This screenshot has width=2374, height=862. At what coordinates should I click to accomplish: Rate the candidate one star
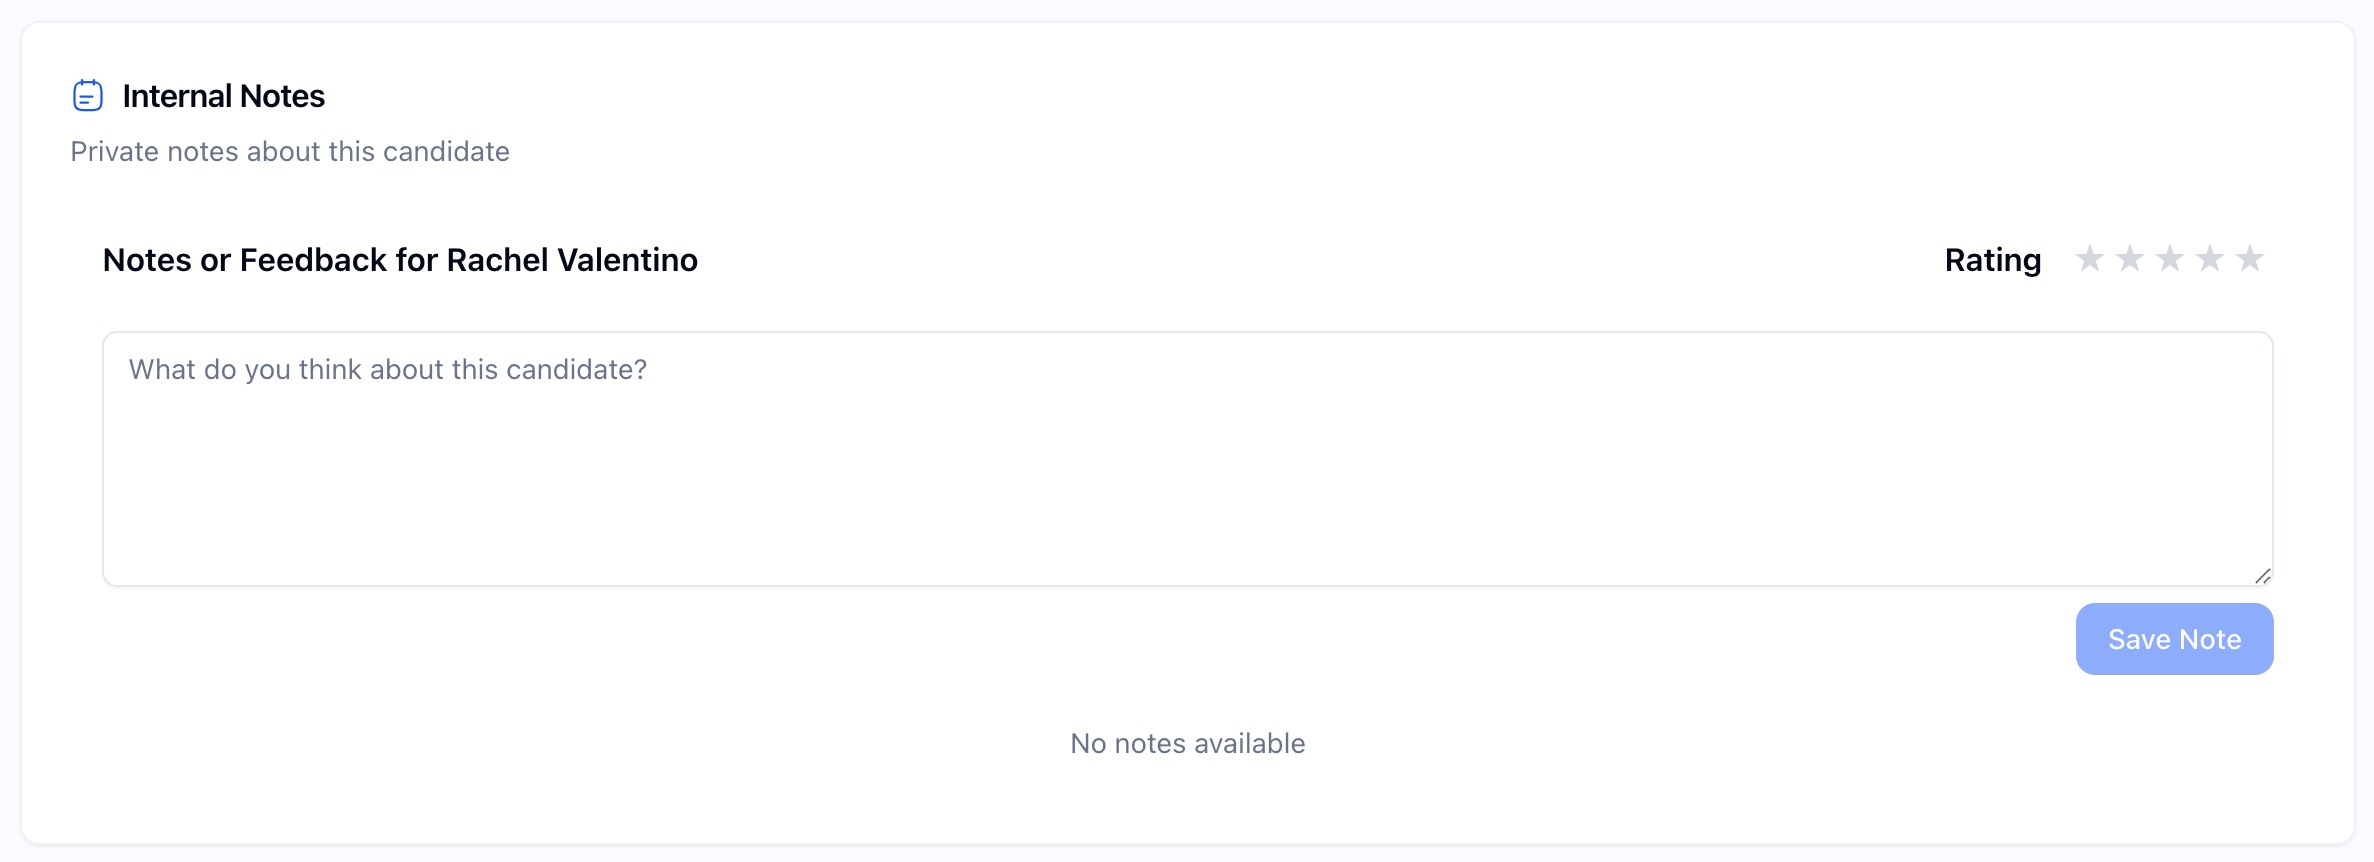pos(2089,259)
